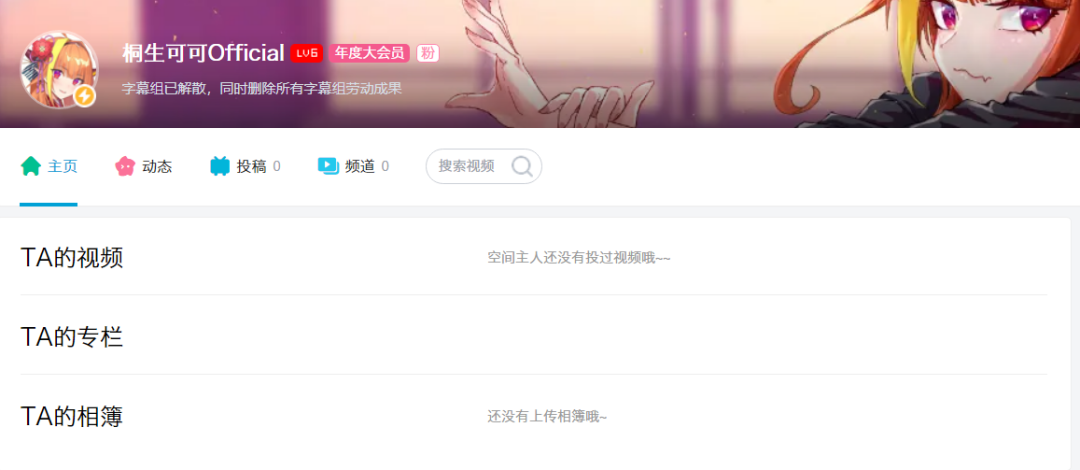This screenshot has width=1080, height=470.
Task: Click the 粉 badge next to the membership label
Action: coord(428,53)
